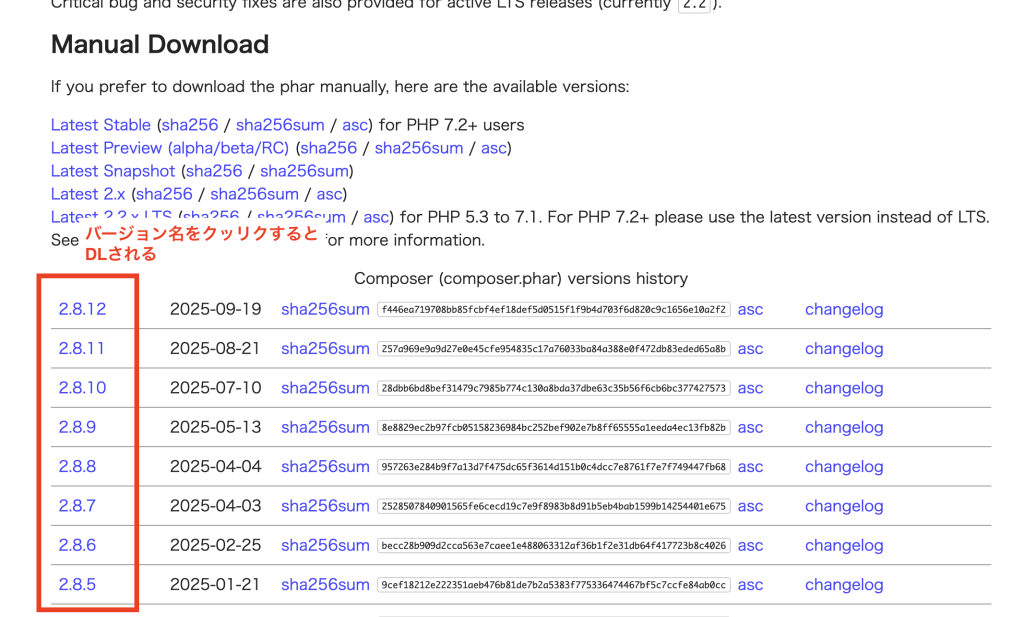The image size is (1024, 617).
Task: Download Composer version 2.8.12
Action: pyautogui.click(x=82, y=309)
